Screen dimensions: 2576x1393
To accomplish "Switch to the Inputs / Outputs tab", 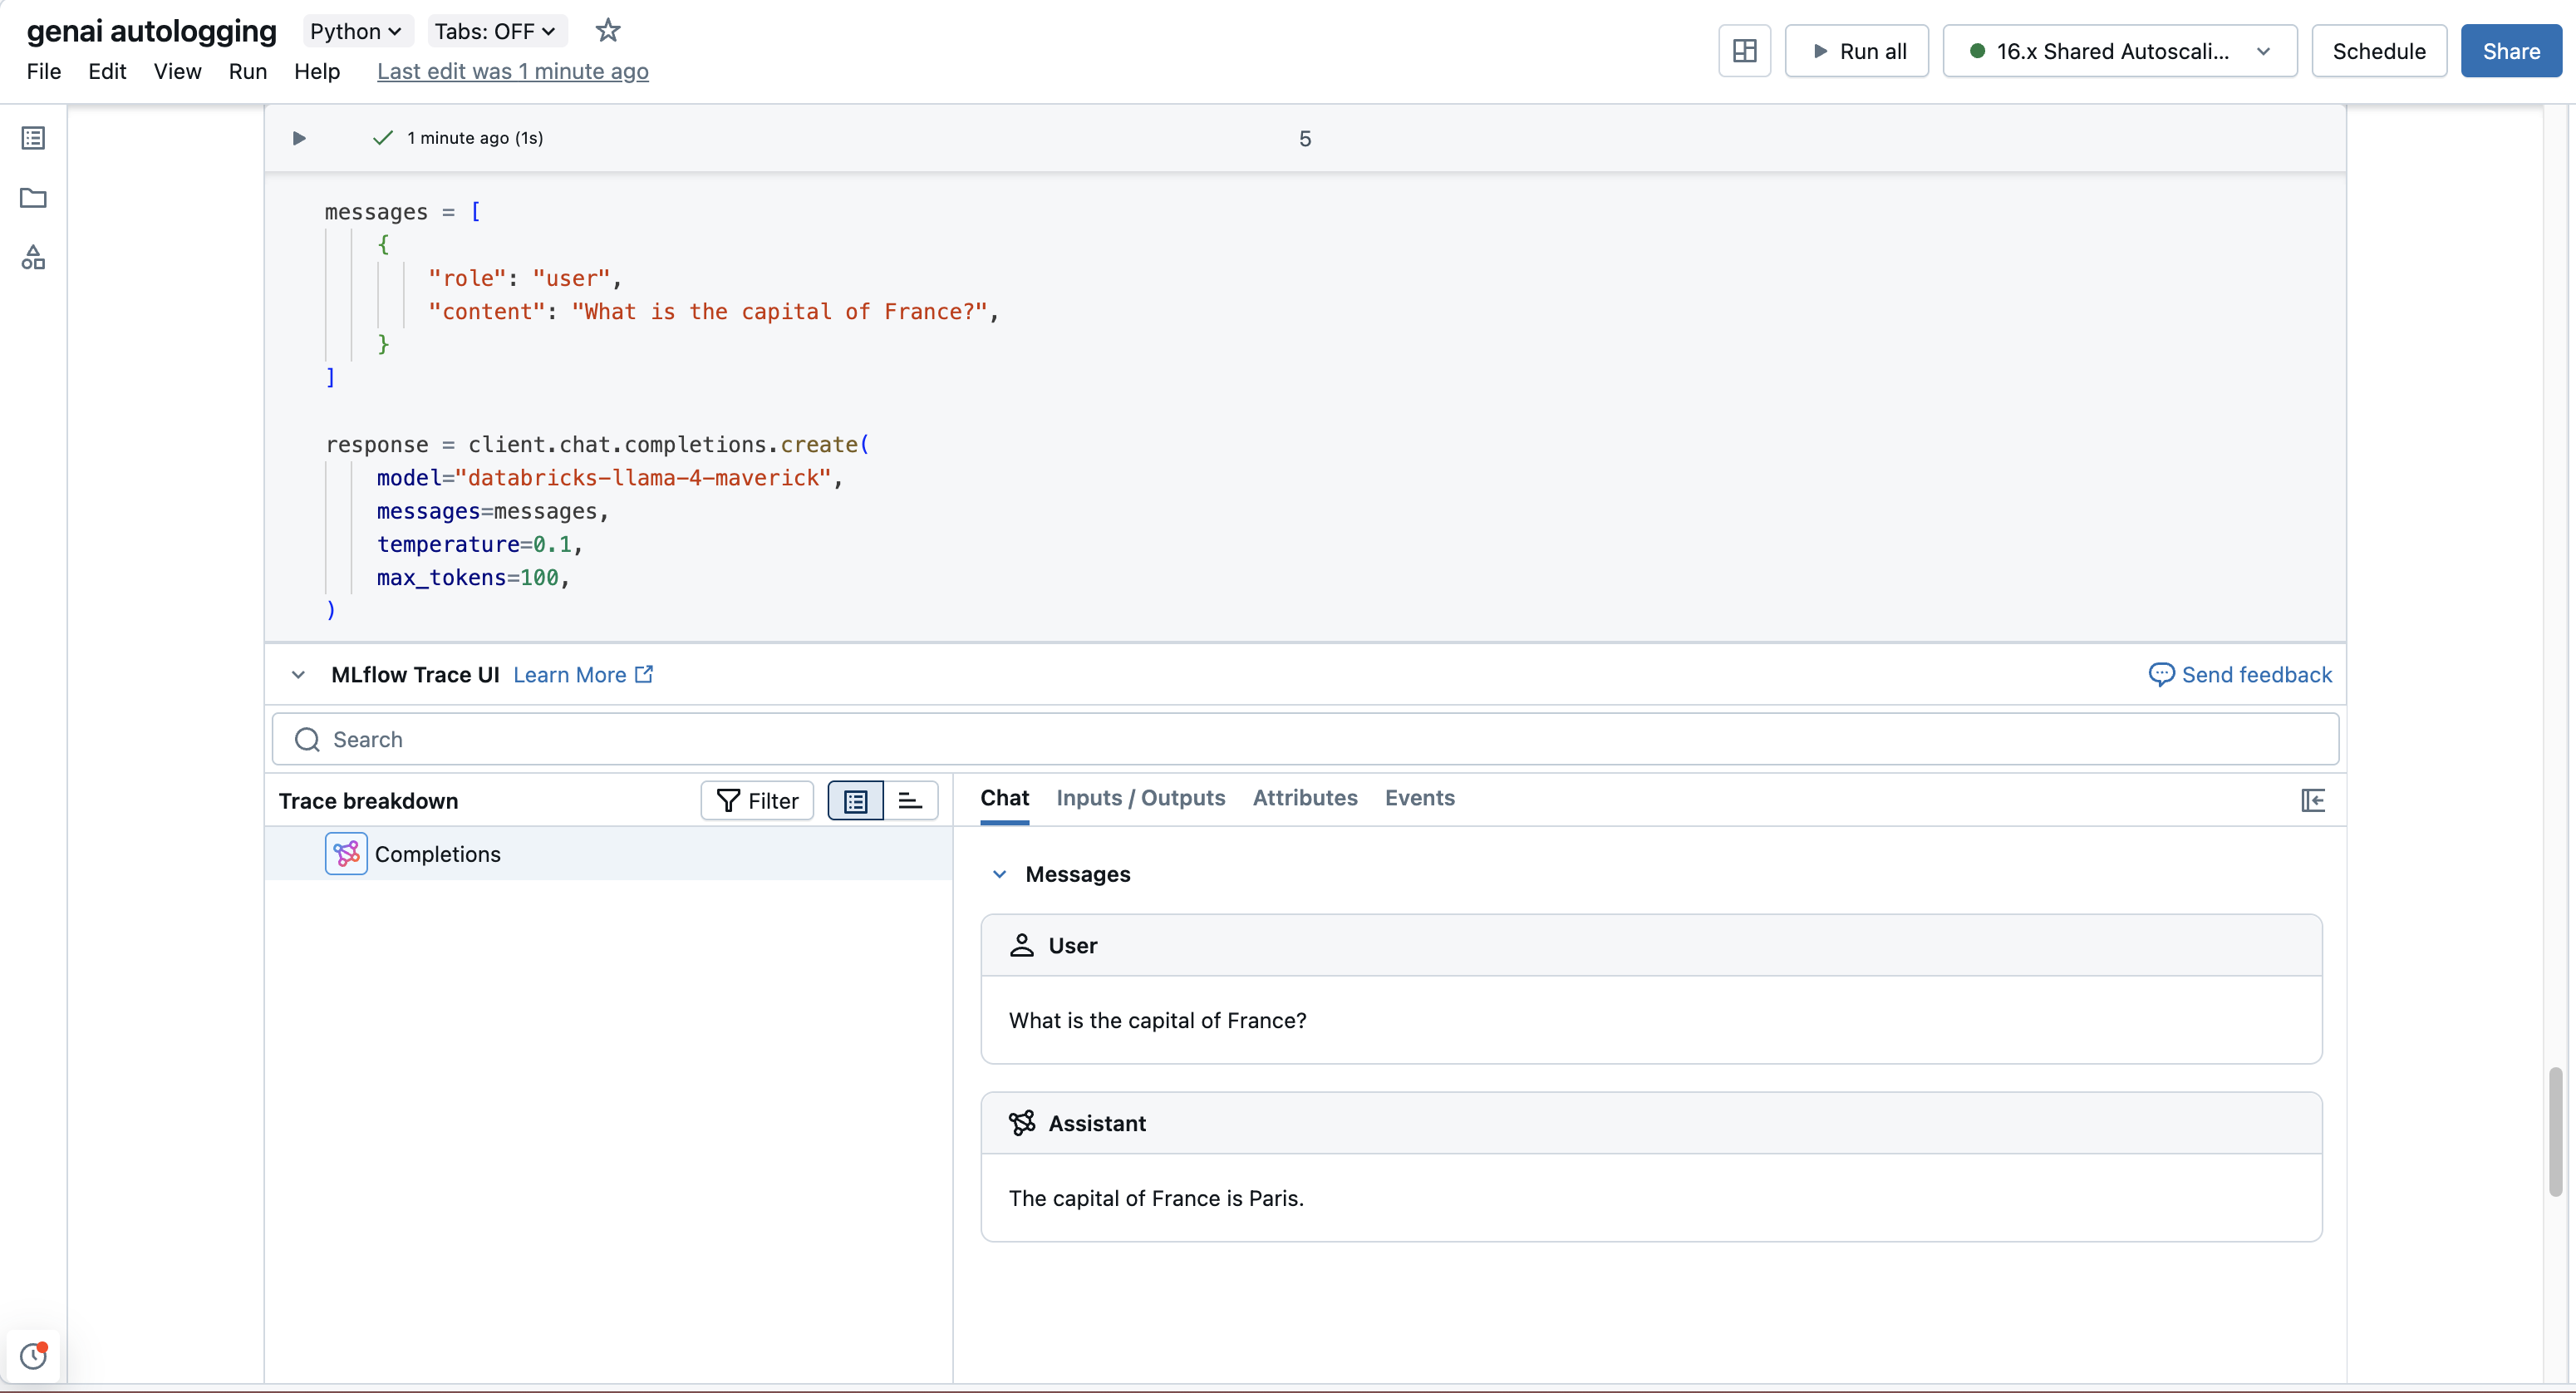I will click(x=1140, y=798).
